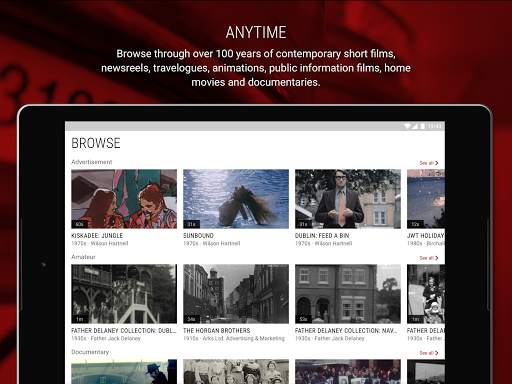Image resolution: width=512 pixels, height=384 pixels.
Task: Open Father Delaney Collection: Nav... thumbnail
Action: click(348, 294)
